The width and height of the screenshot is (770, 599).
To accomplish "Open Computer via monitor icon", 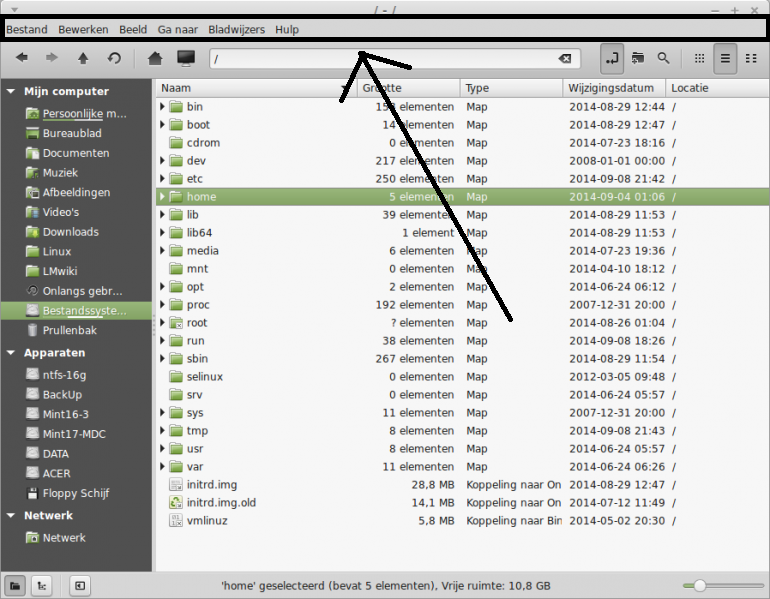I will pos(186,58).
